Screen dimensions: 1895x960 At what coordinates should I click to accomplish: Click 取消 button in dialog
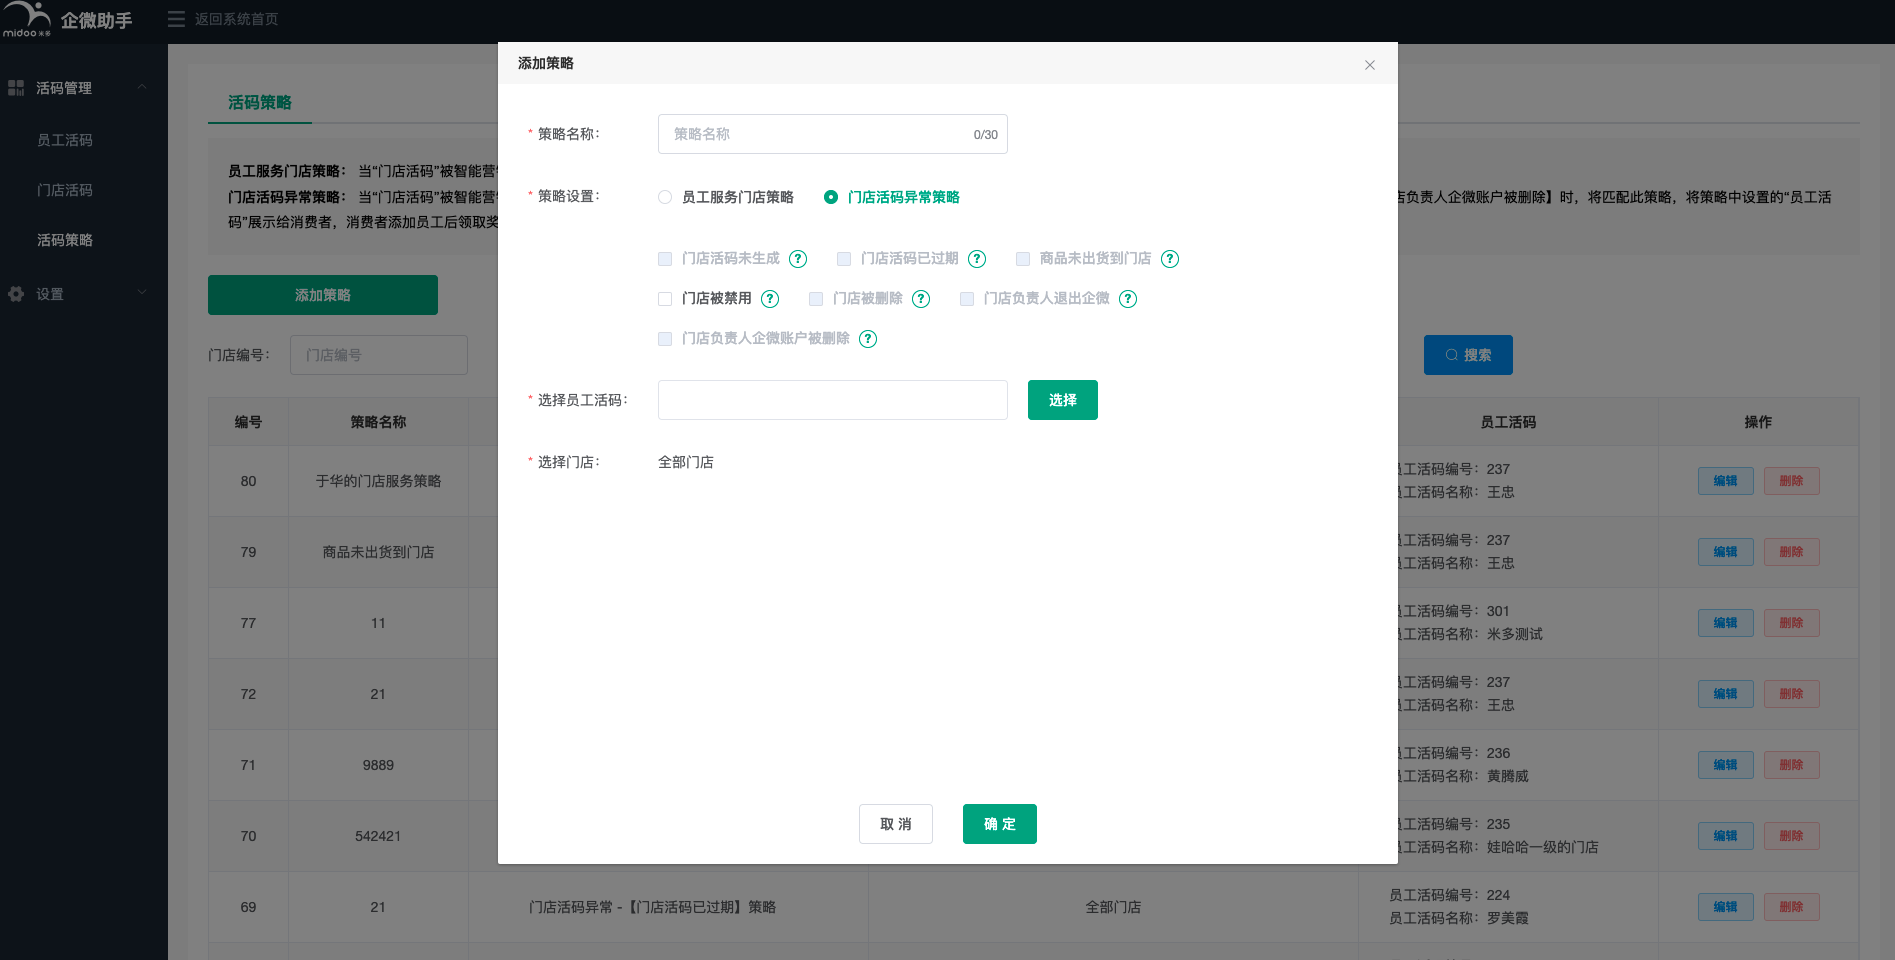(x=896, y=824)
